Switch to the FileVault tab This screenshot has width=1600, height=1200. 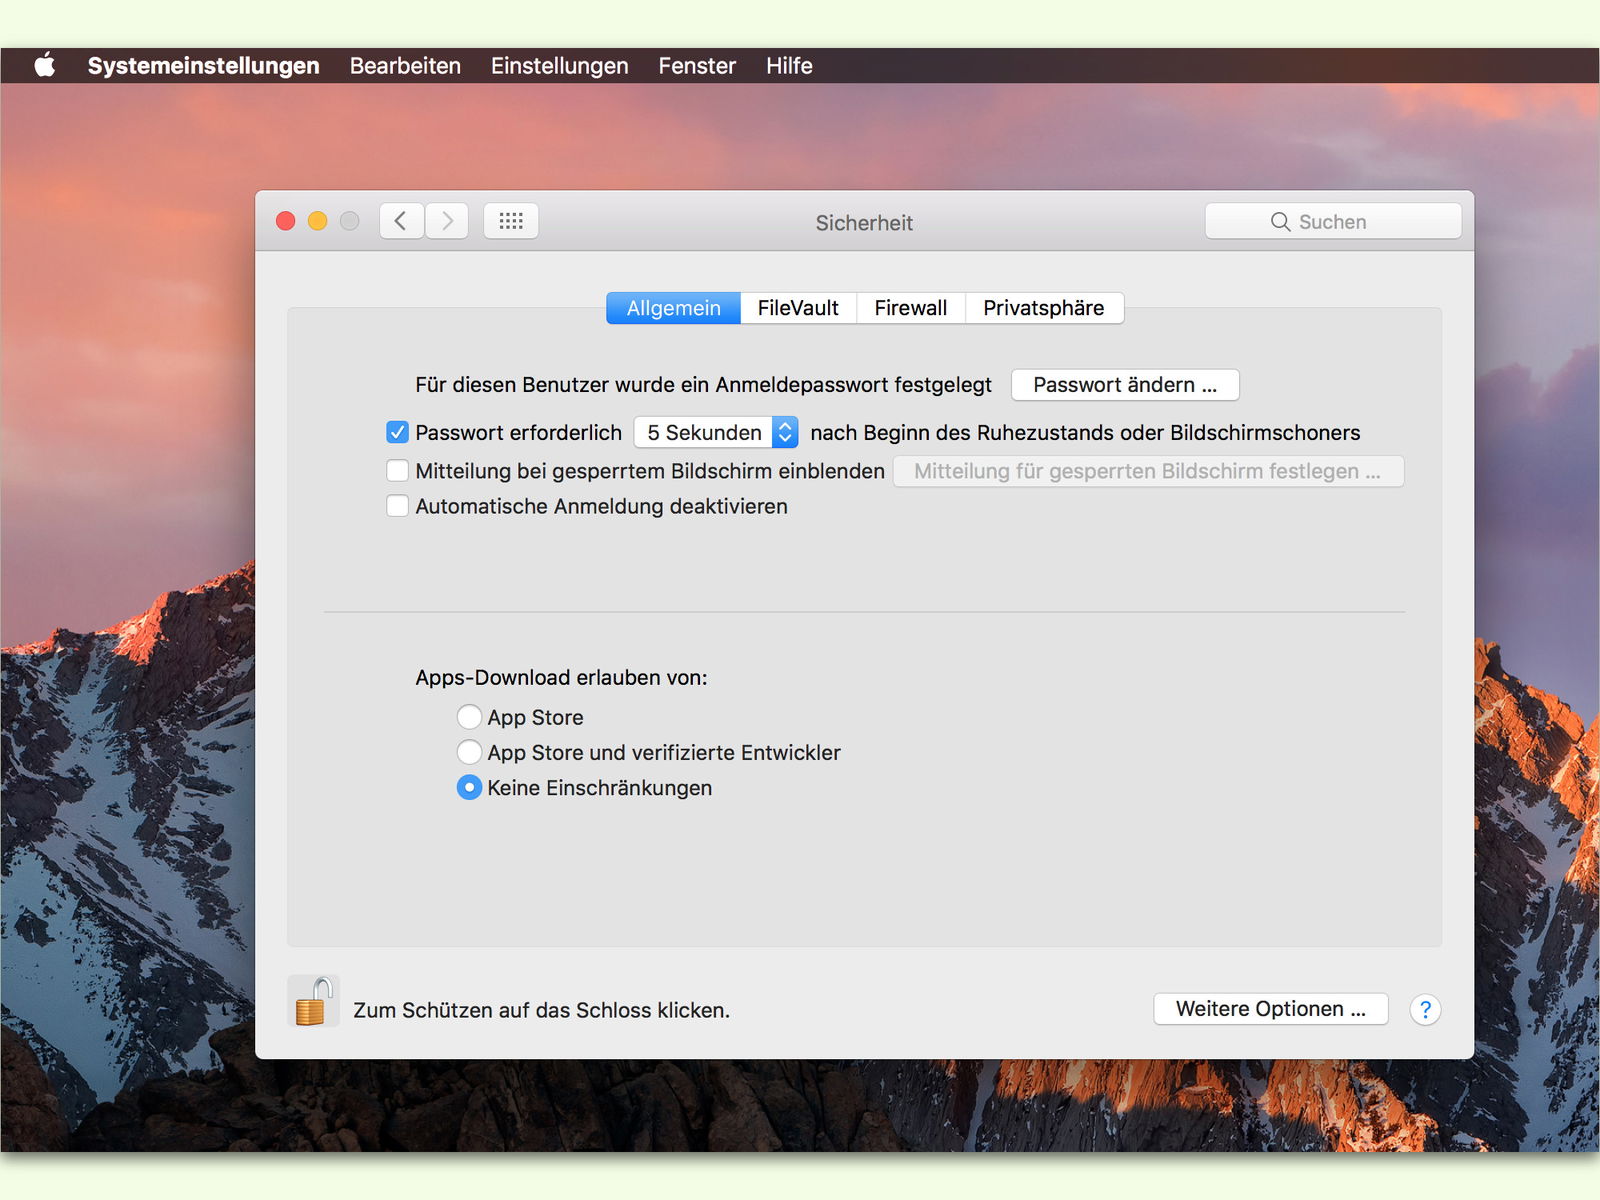tap(798, 308)
